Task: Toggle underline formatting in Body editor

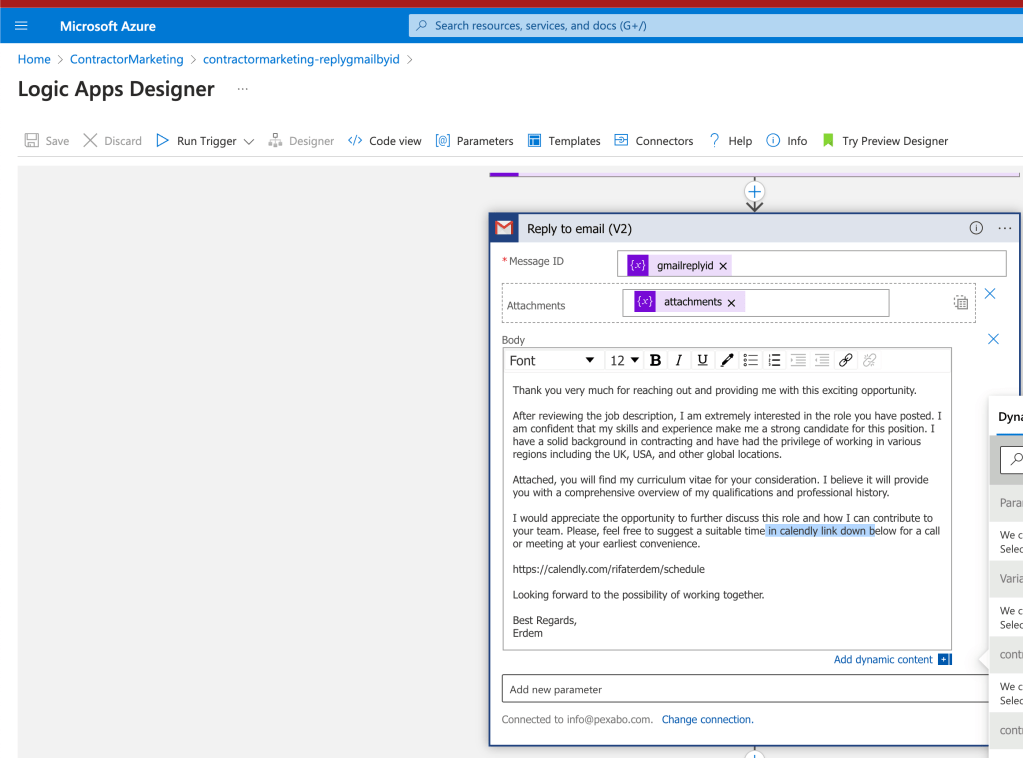Action: click(702, 360)
